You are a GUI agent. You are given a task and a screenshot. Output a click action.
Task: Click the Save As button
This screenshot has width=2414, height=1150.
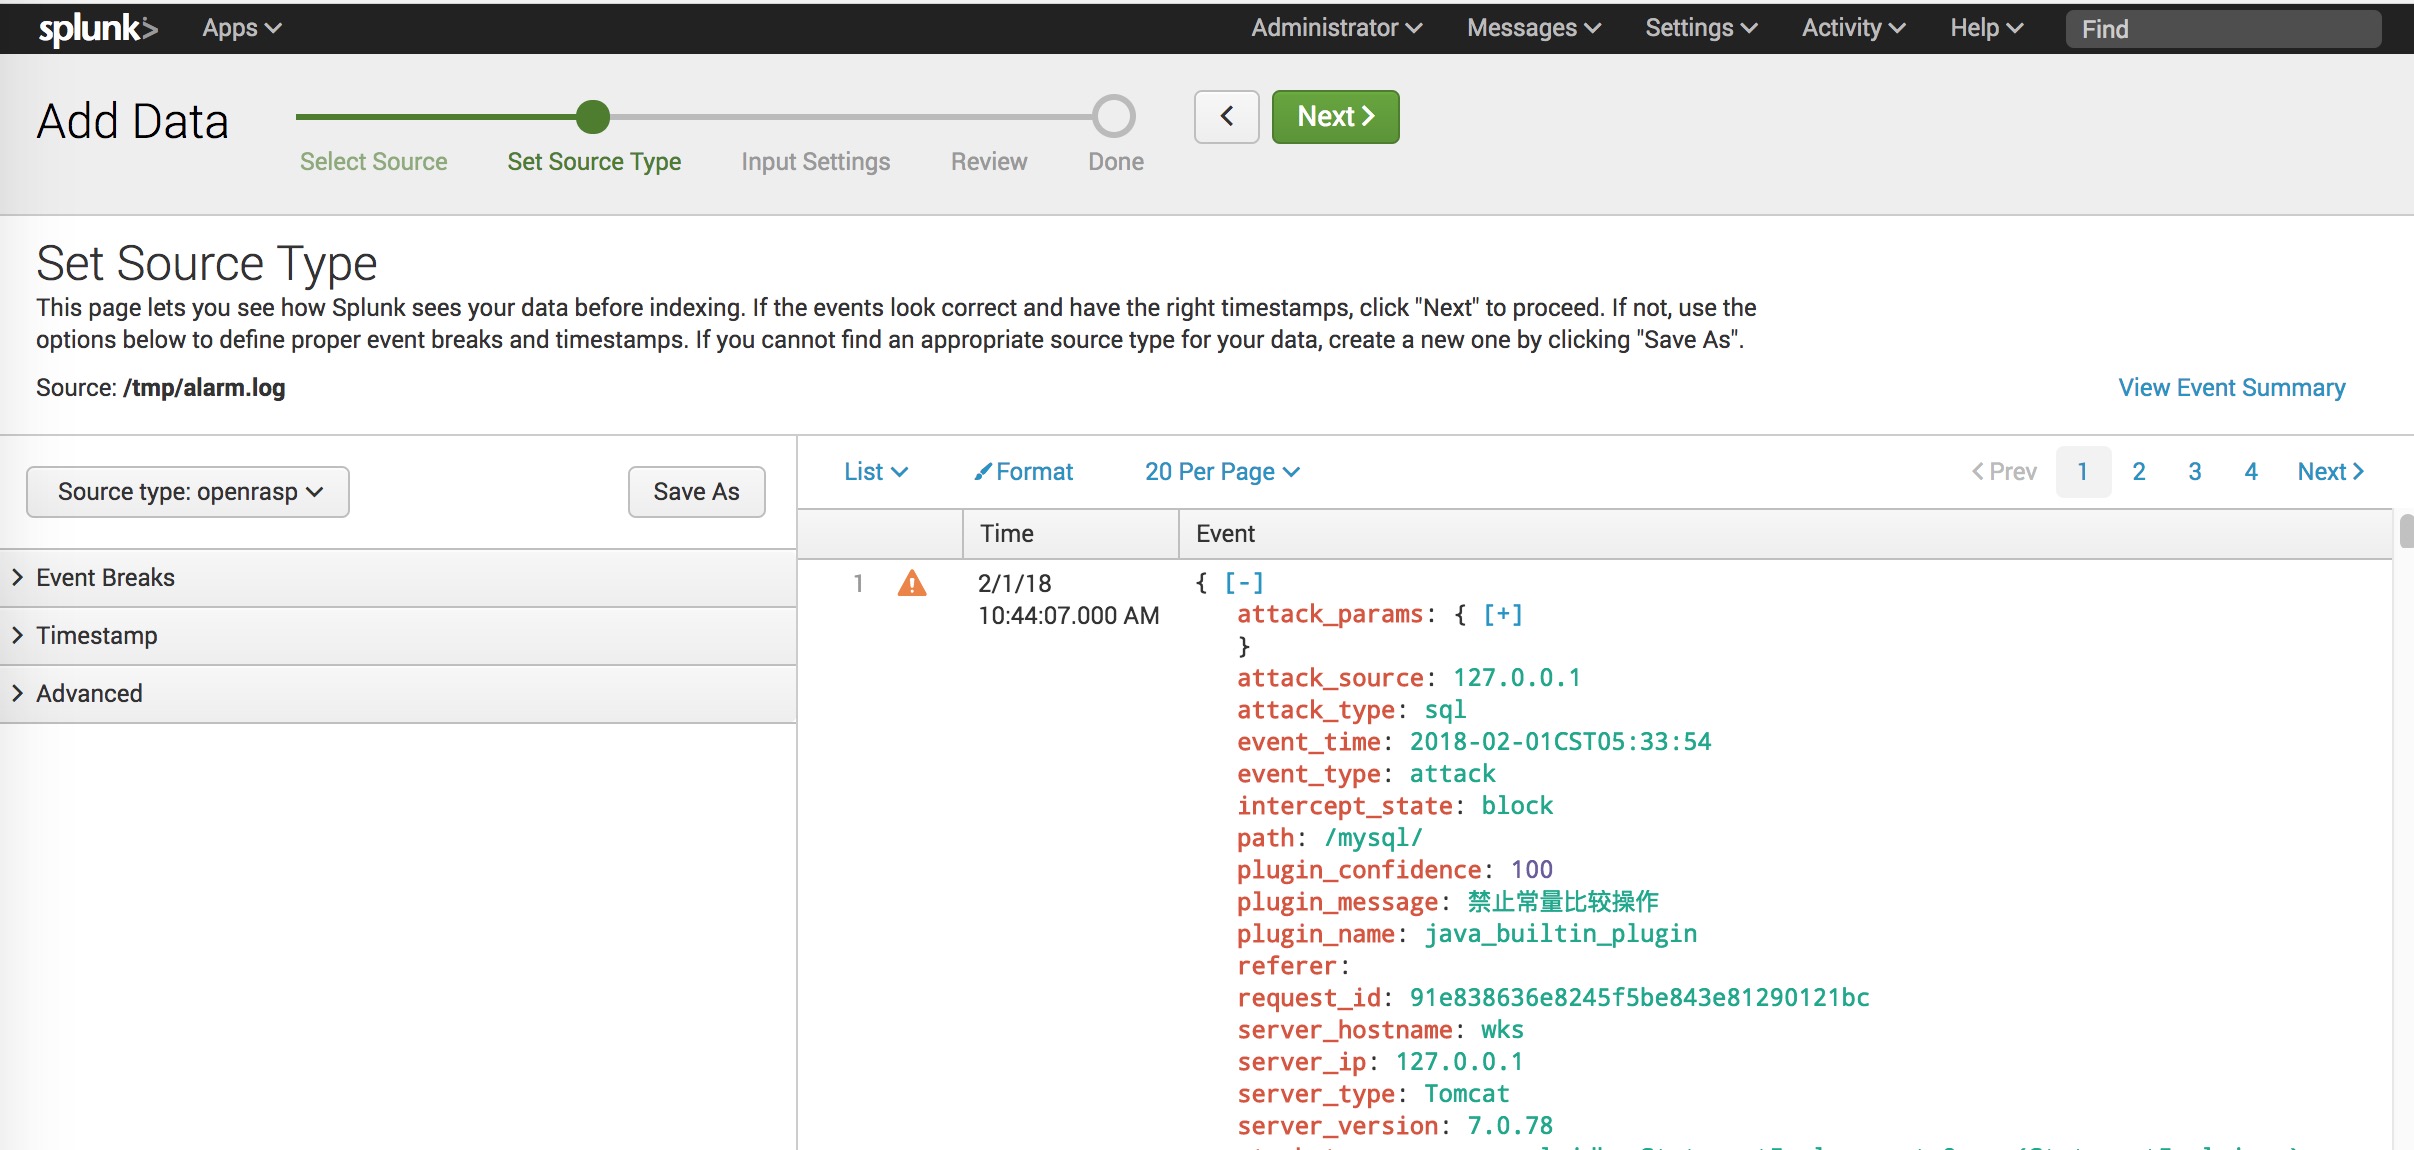[696, 492]
